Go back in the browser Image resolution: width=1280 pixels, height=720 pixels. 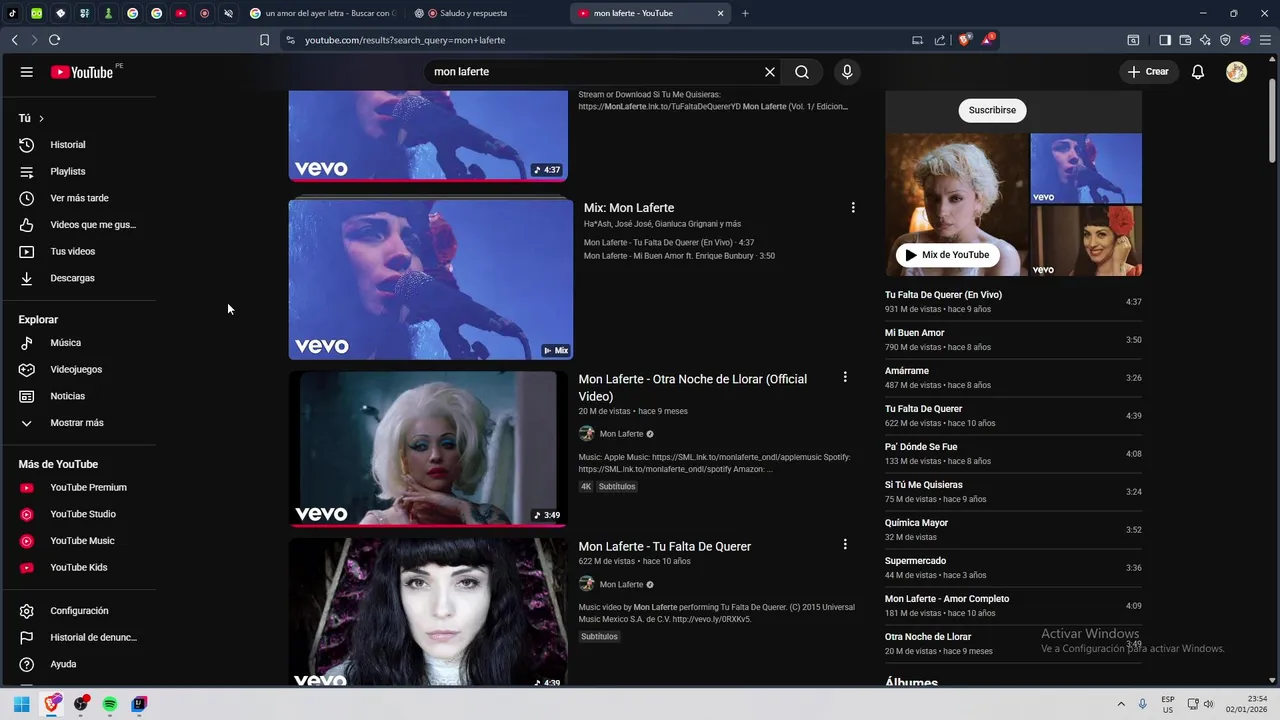[14, 40]
